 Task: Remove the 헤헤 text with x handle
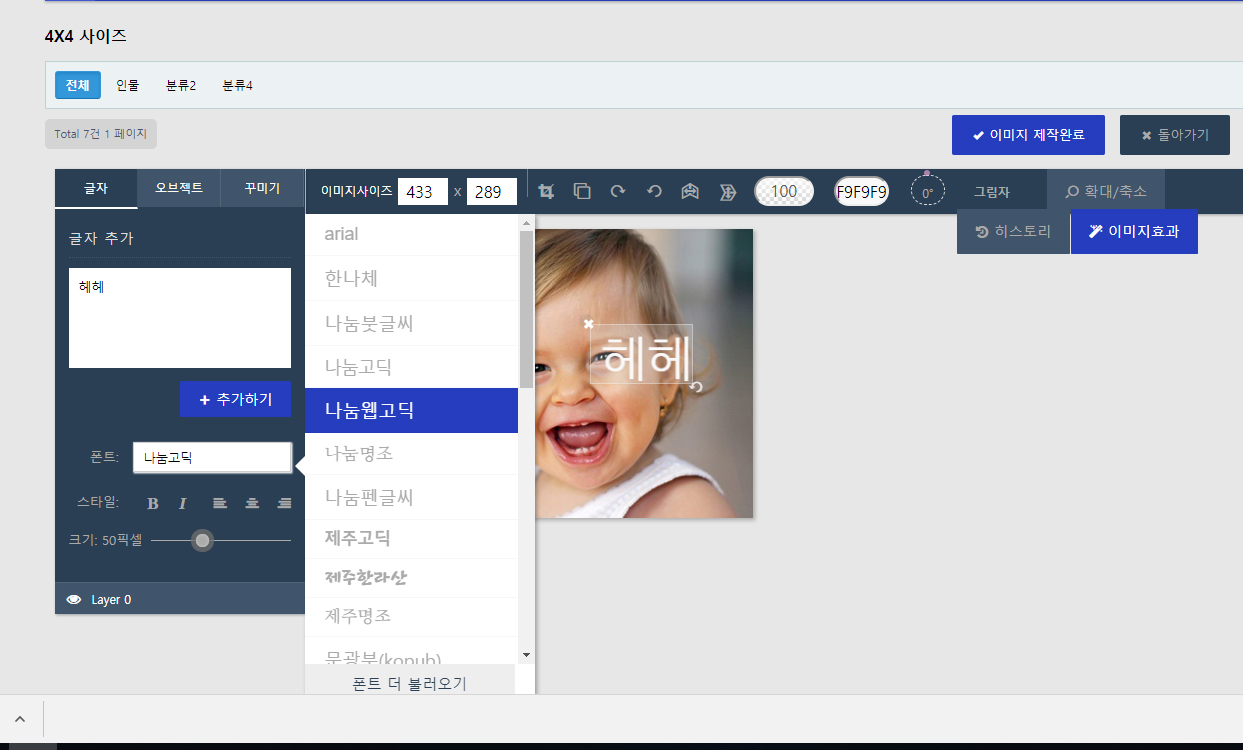point(589,324)
